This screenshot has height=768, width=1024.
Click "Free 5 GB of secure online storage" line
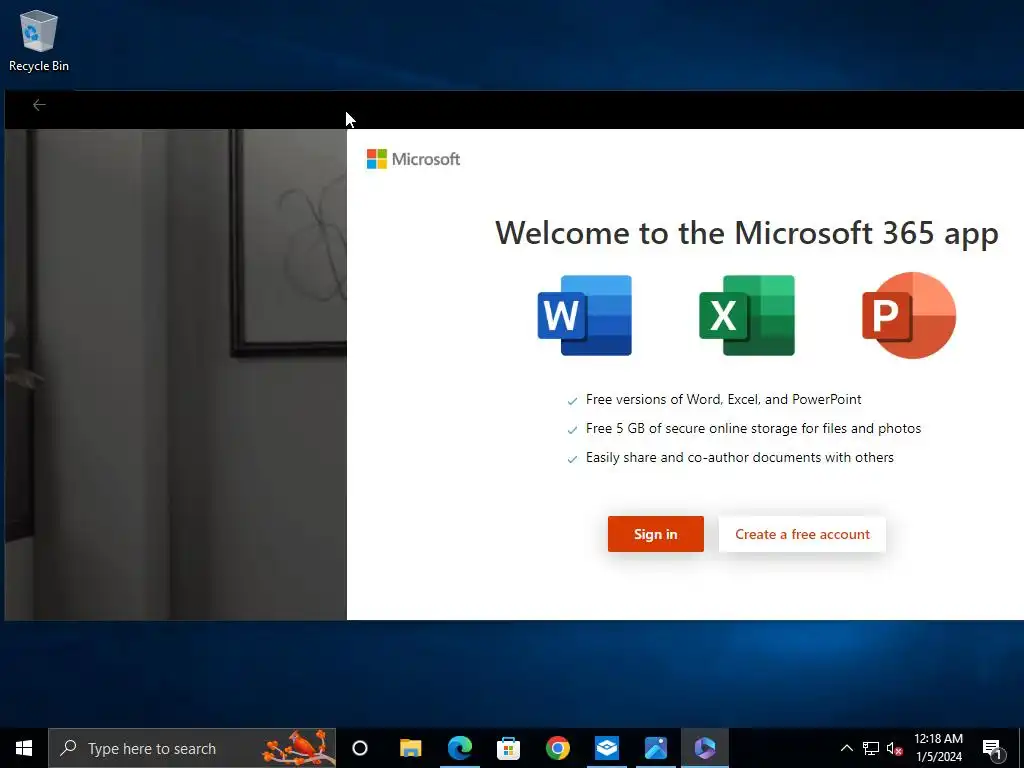(753, 428)
